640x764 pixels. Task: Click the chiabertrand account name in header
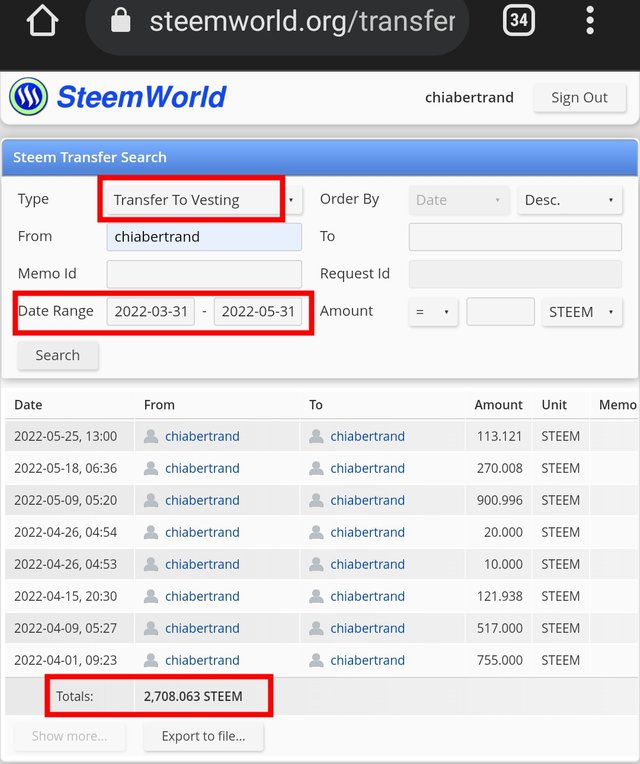469,97
